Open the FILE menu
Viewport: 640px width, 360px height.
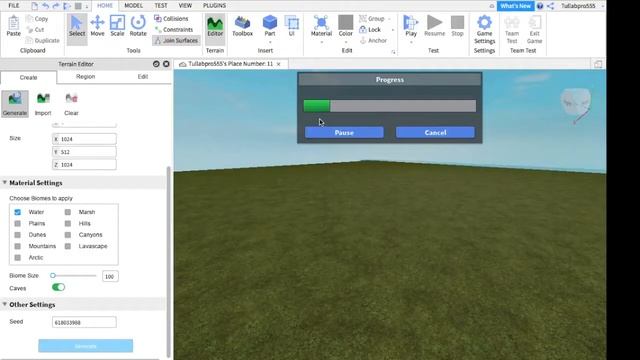click(13, 6)
